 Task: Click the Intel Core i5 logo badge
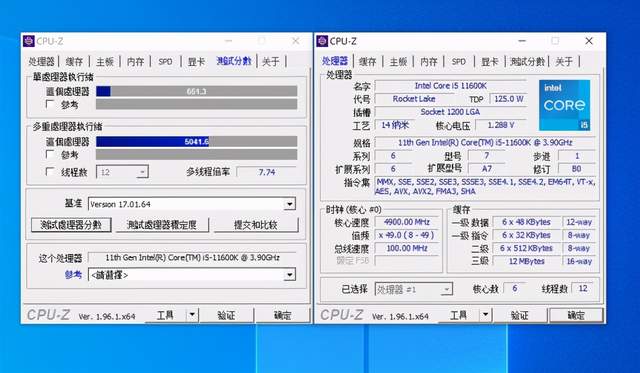pos(564,105)
